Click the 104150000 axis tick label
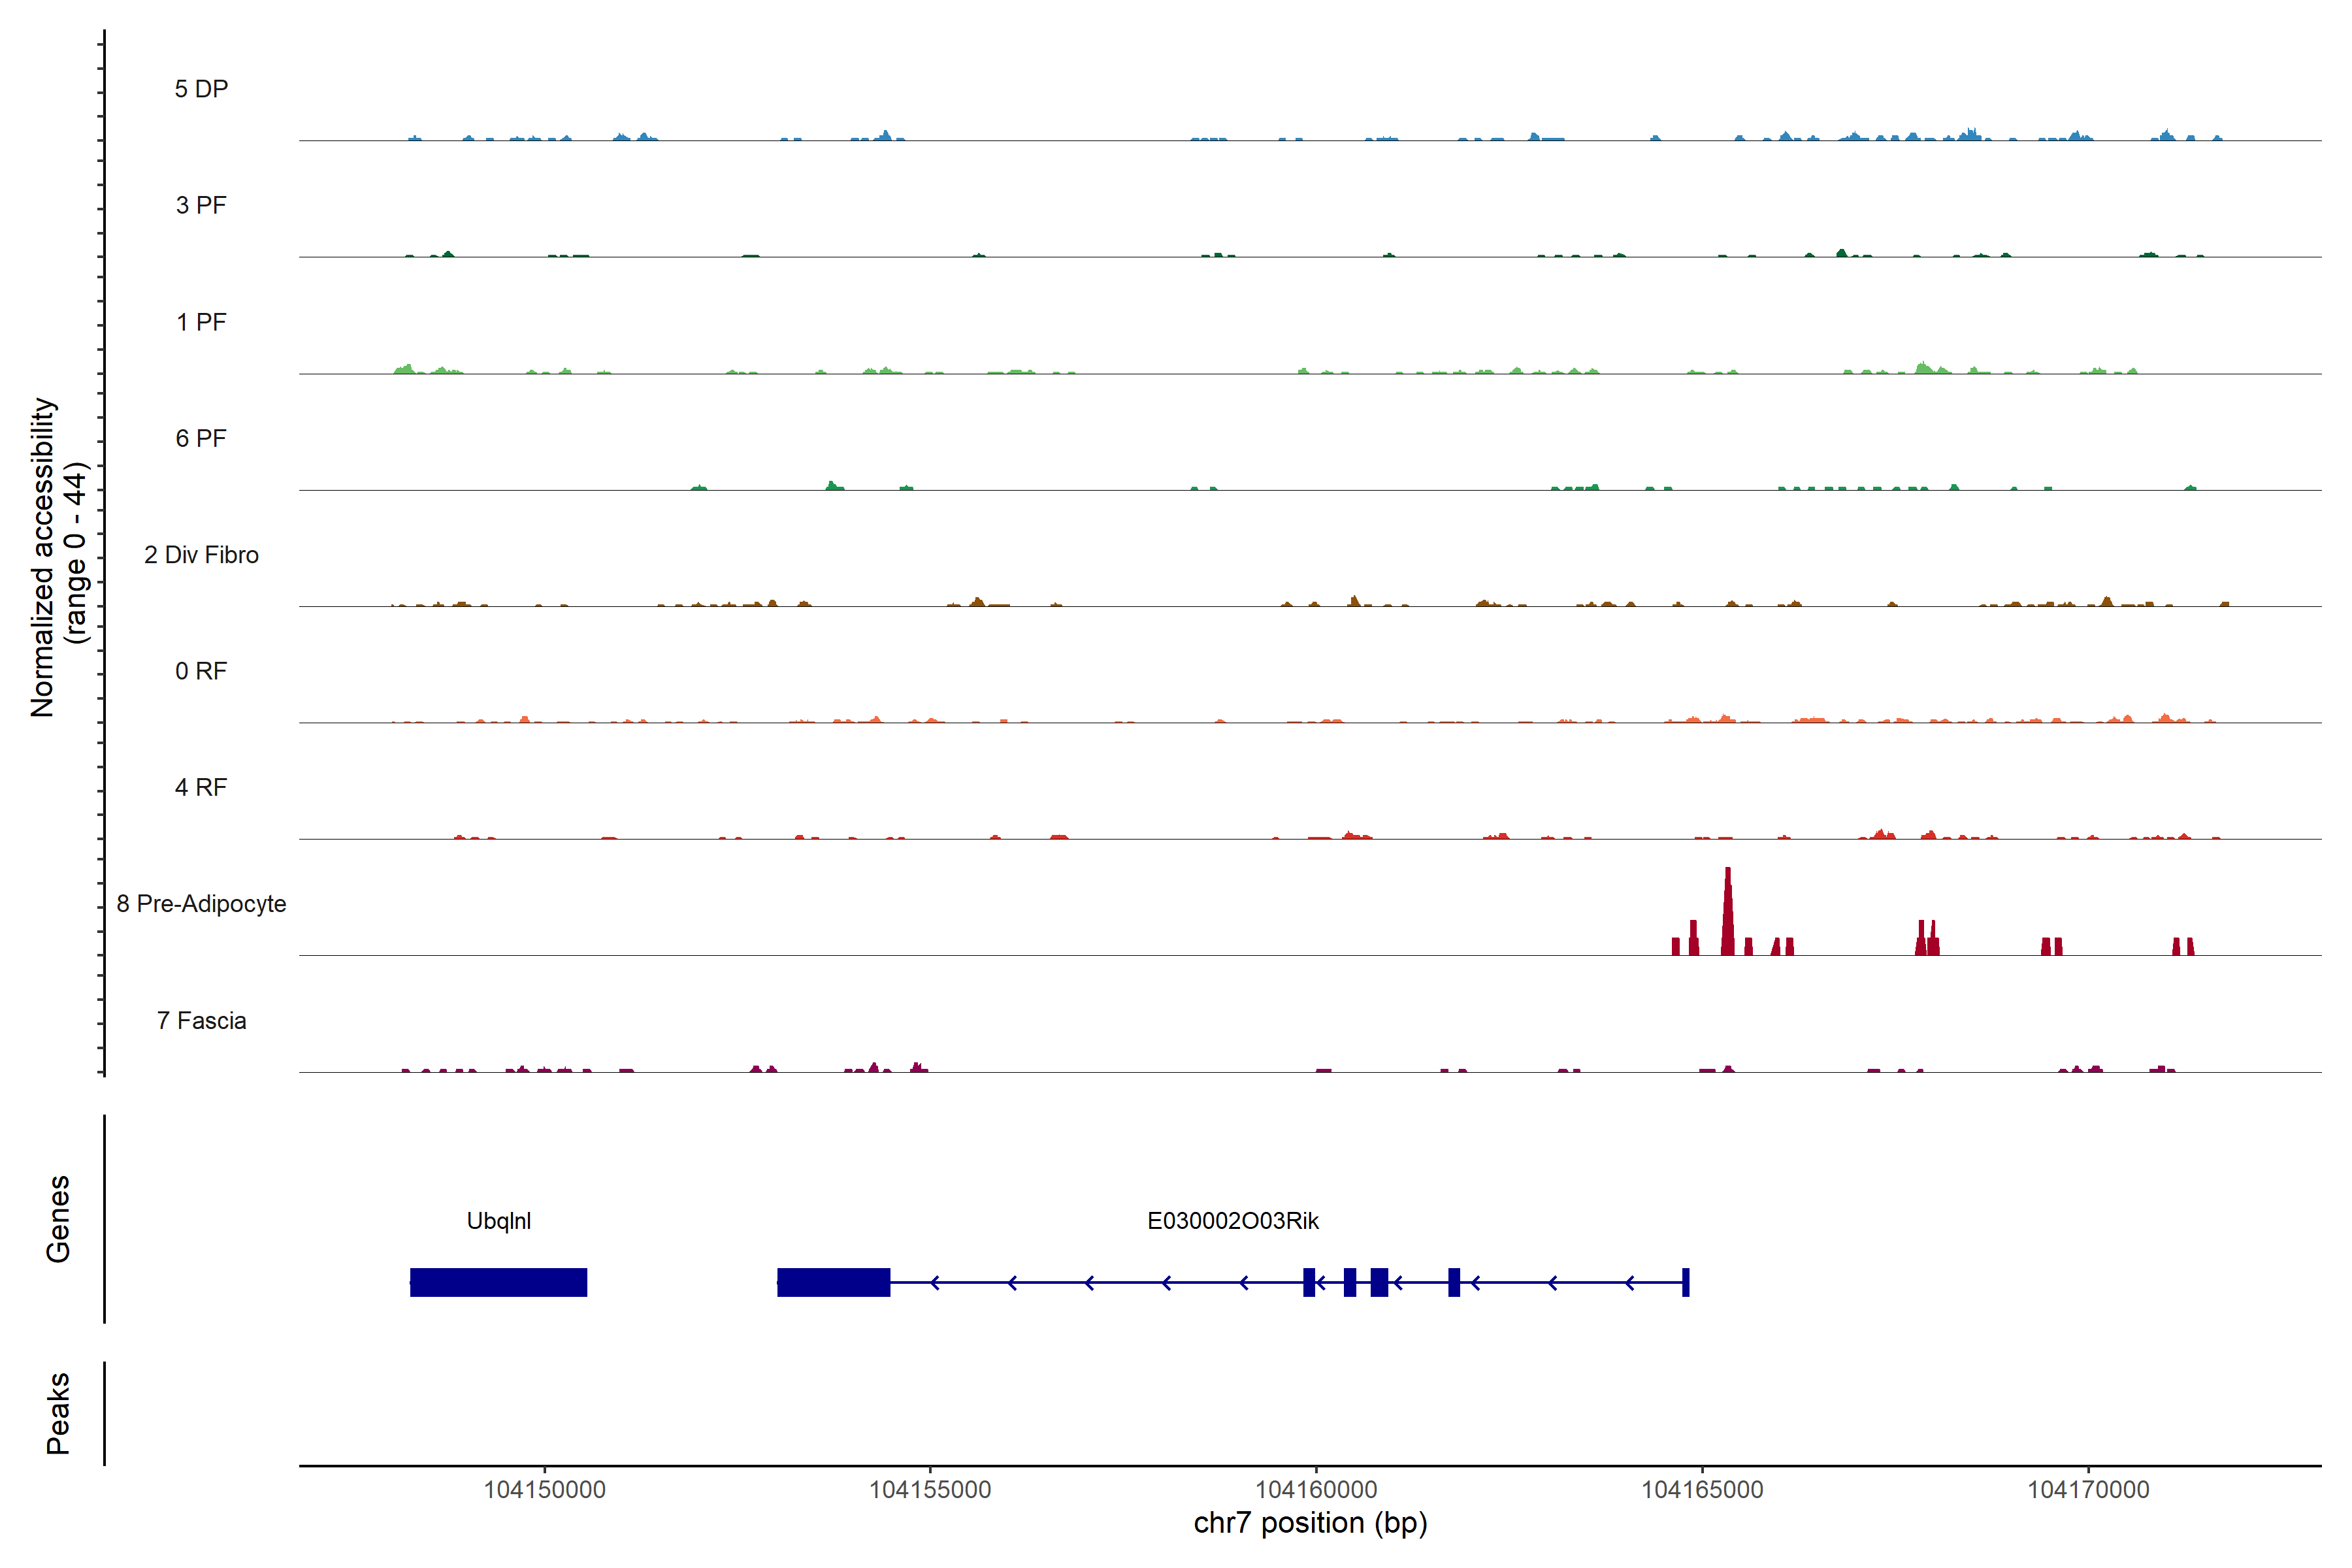The image size is (2352, 1568). click(544, 1490)
